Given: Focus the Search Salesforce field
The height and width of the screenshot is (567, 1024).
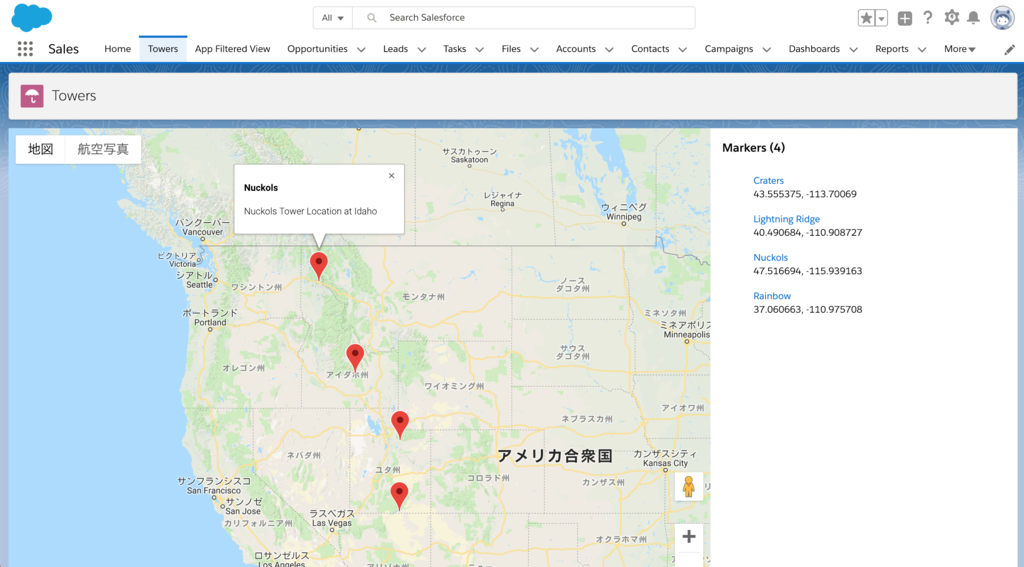Looking at the screenshot, I should tap(524, 18).
